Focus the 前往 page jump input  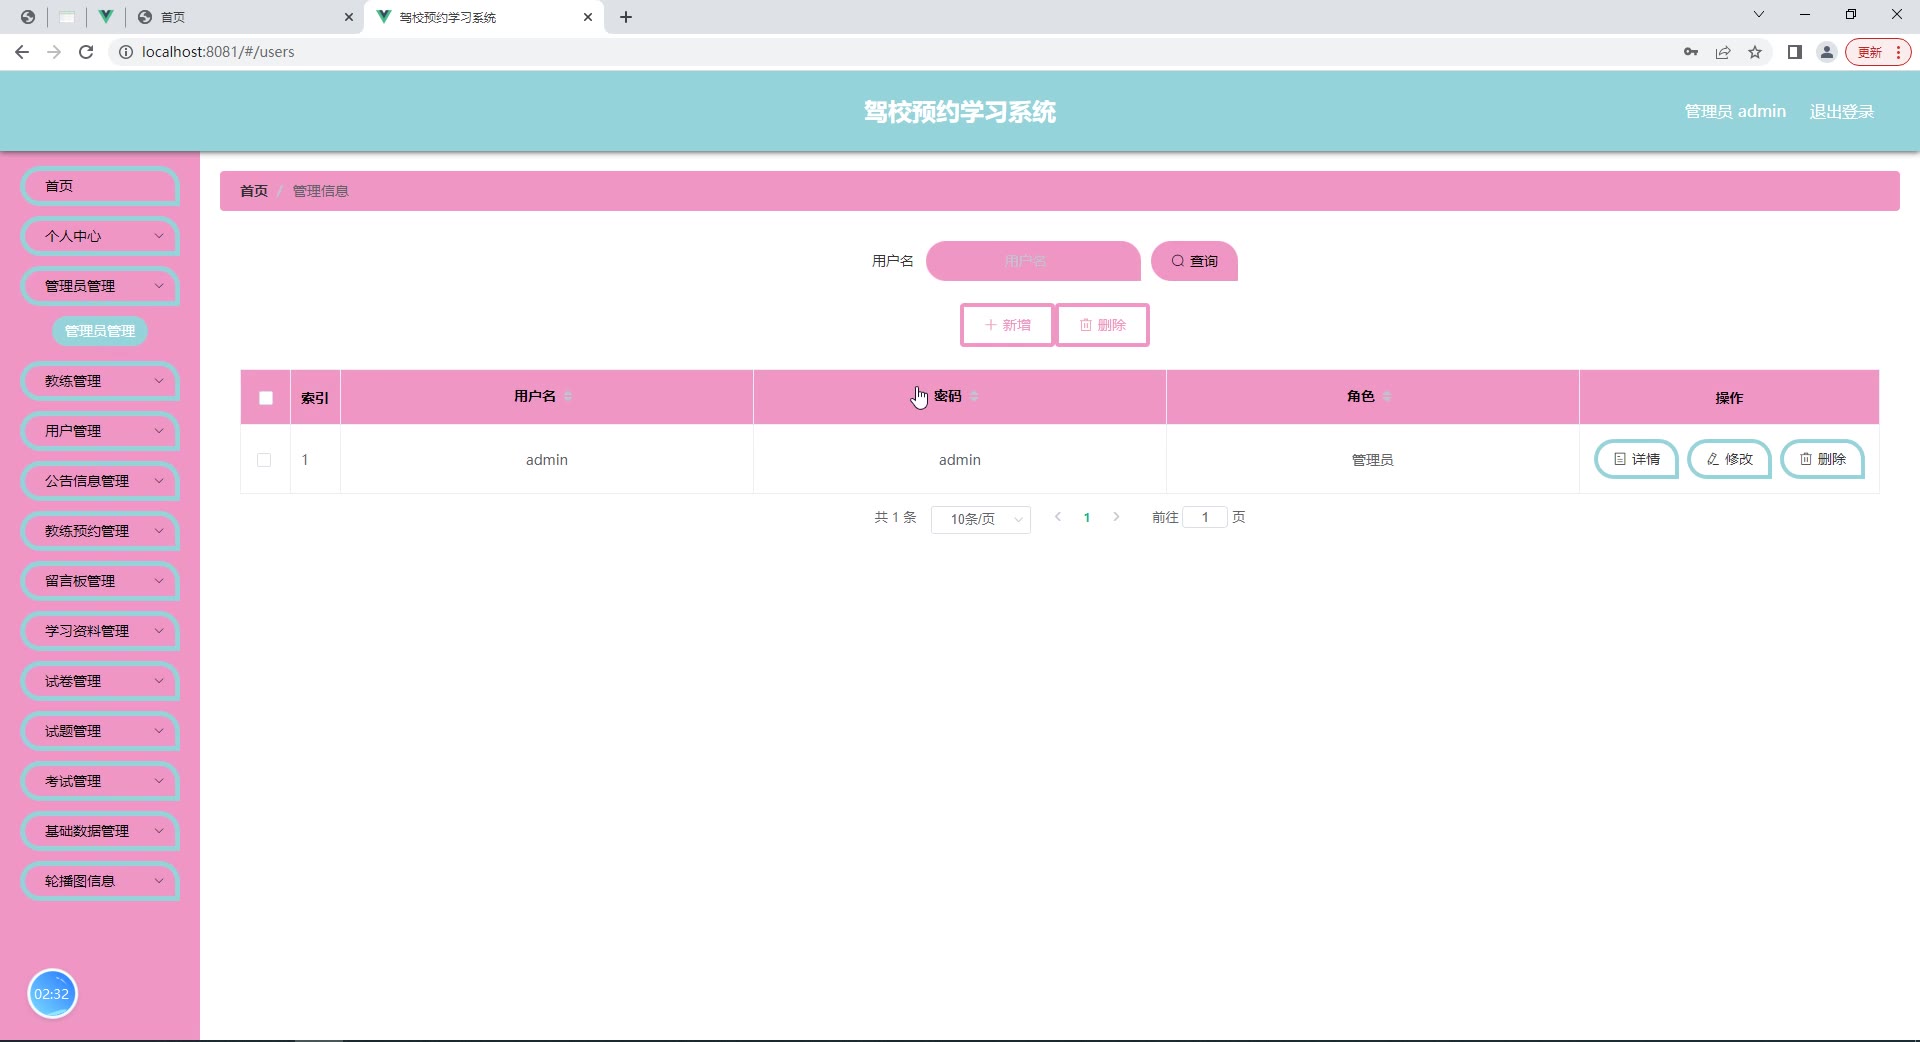(x=1205, y=517)
